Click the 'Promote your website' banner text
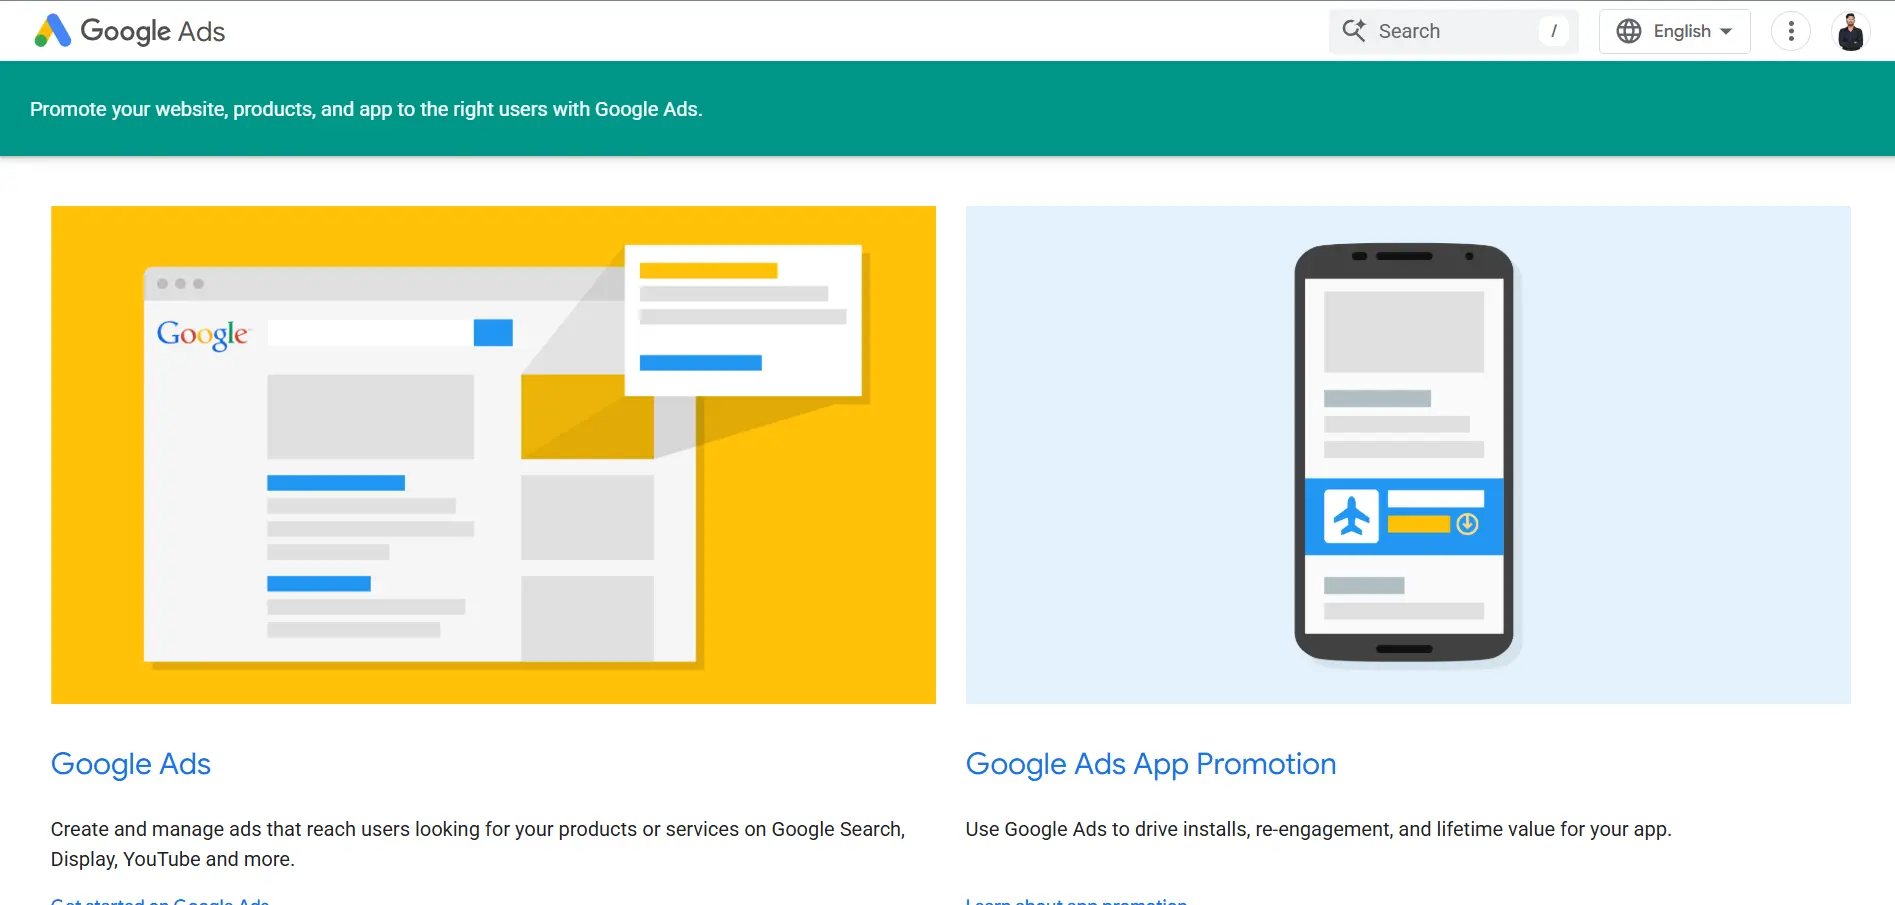 pos(366,109)
